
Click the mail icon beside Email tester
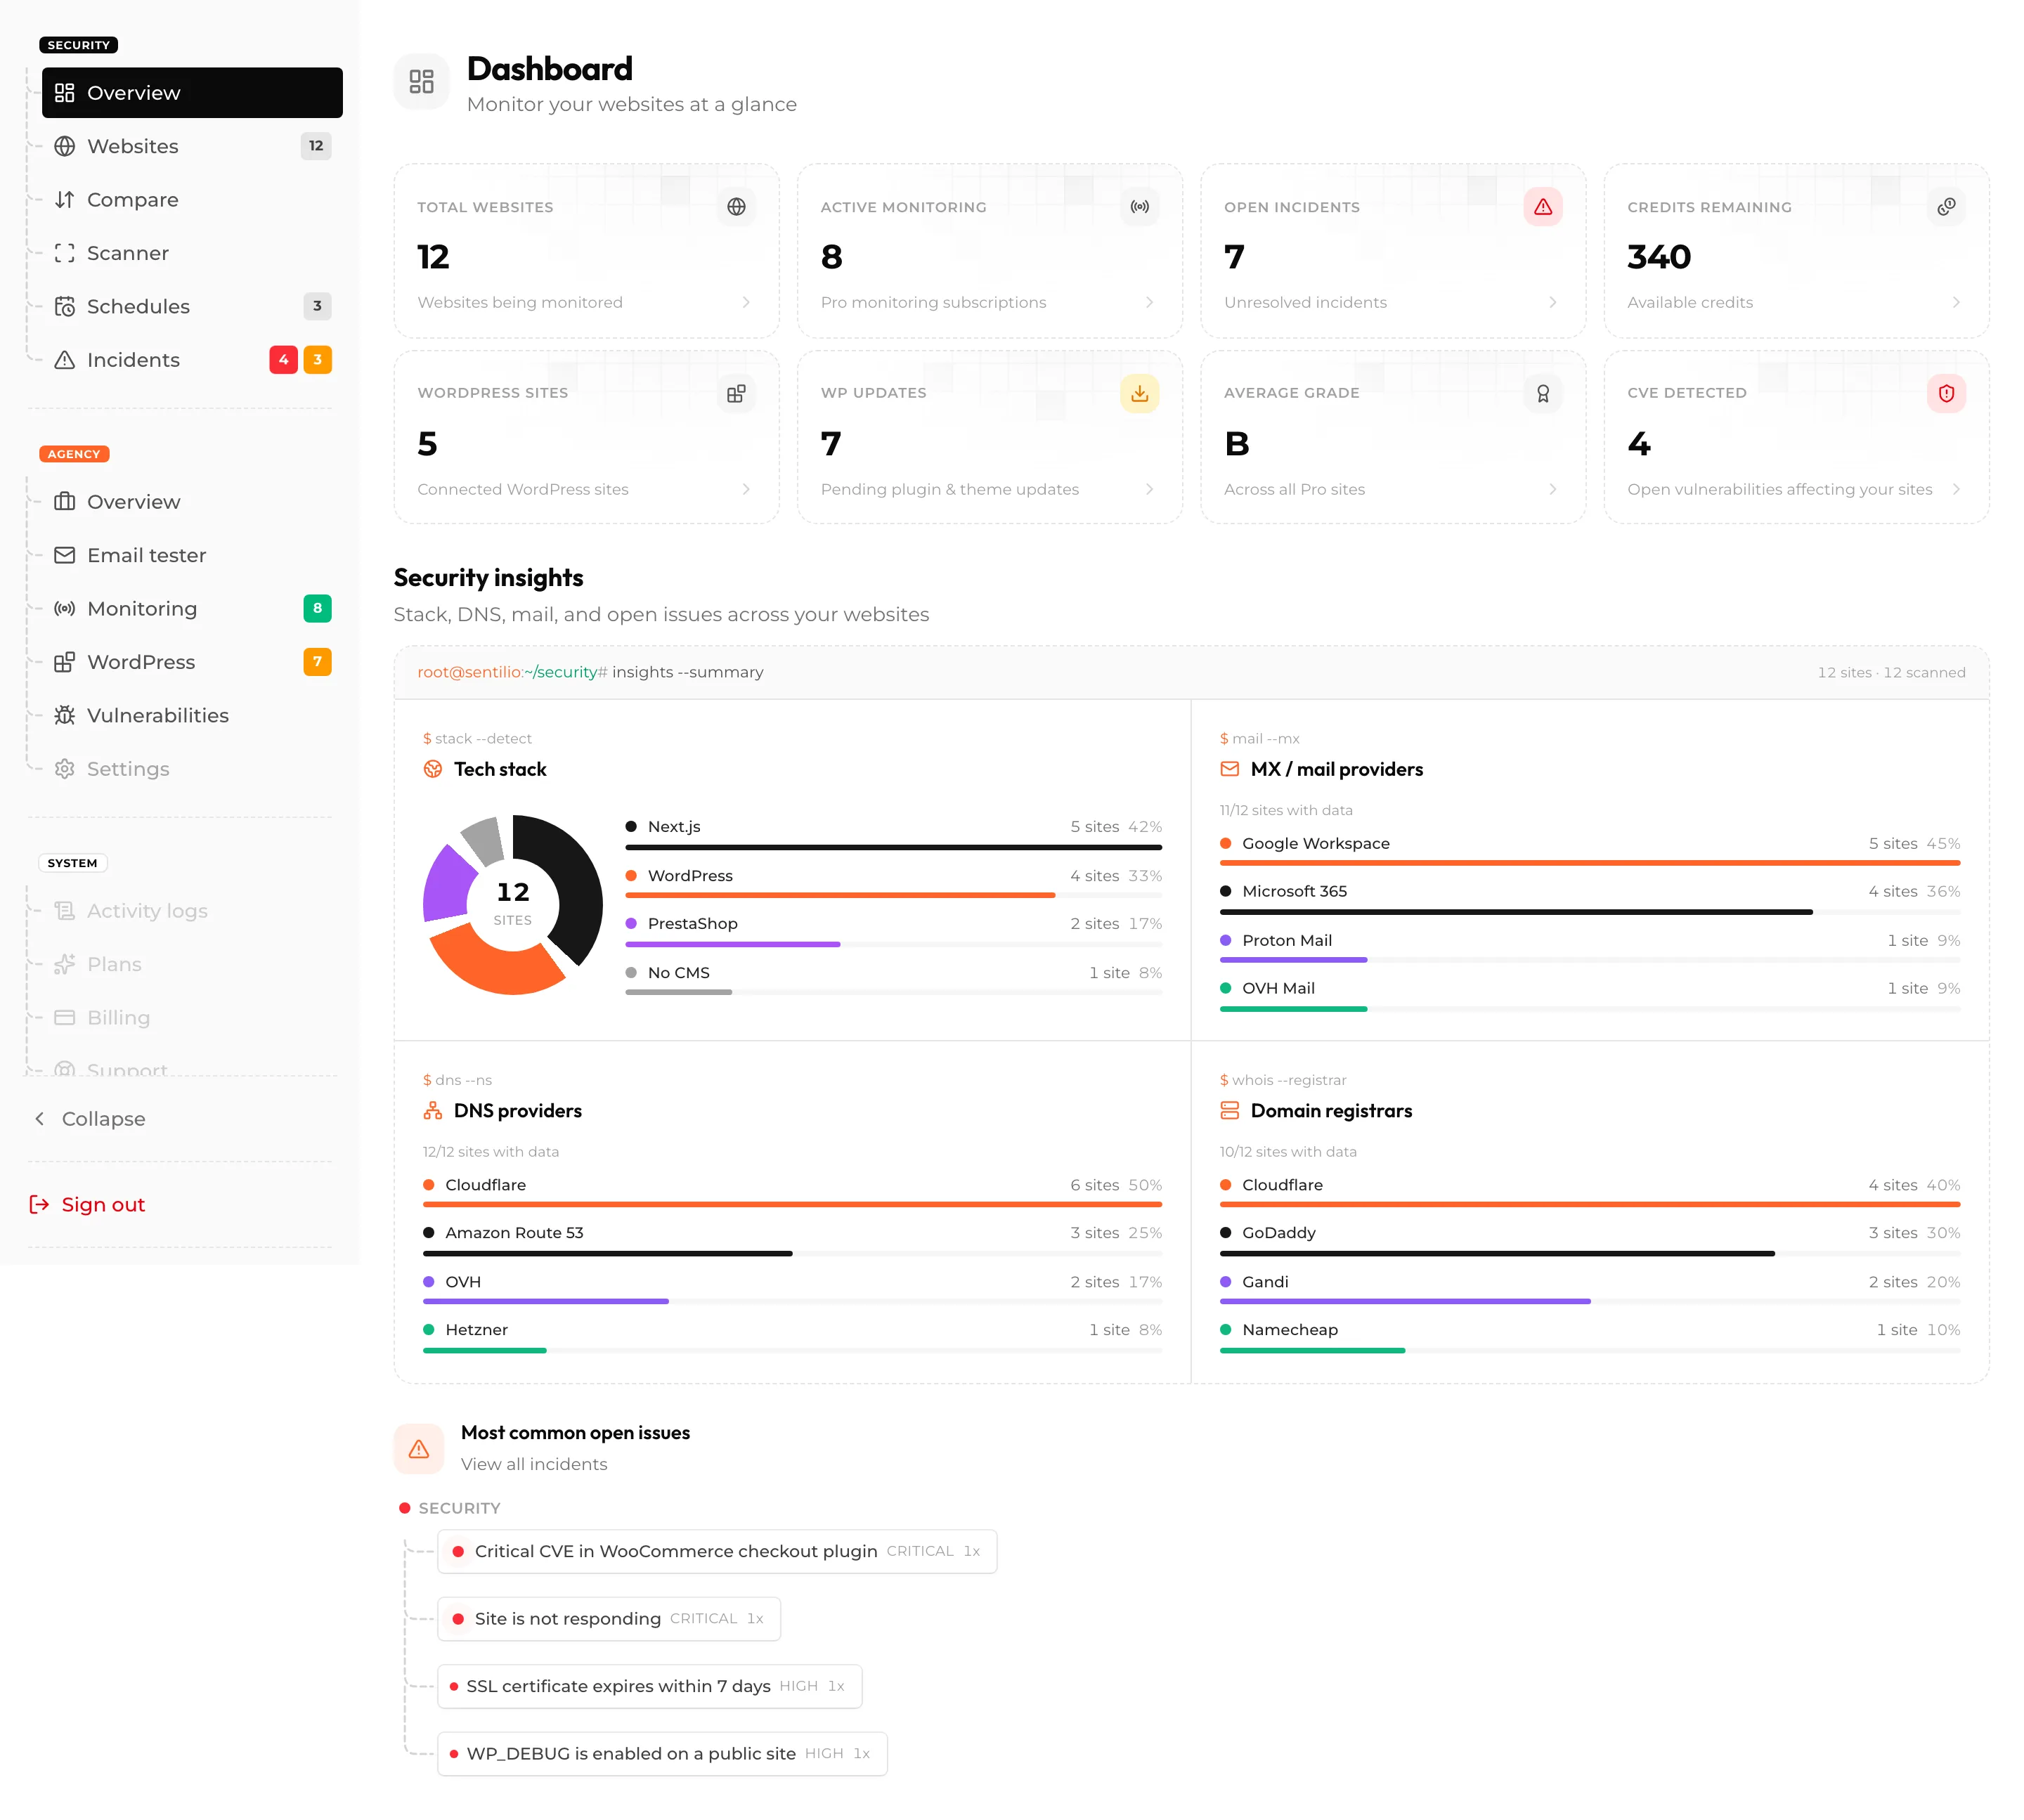tap(65, 555)
